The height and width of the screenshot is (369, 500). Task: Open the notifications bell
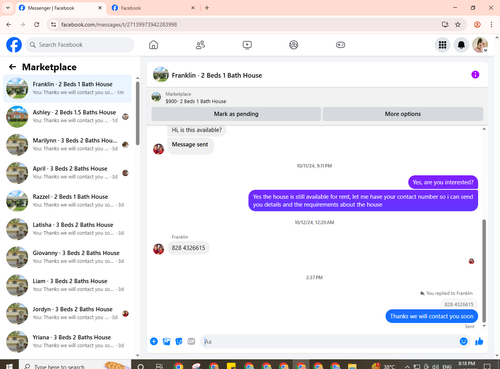(x=461, y=45)
